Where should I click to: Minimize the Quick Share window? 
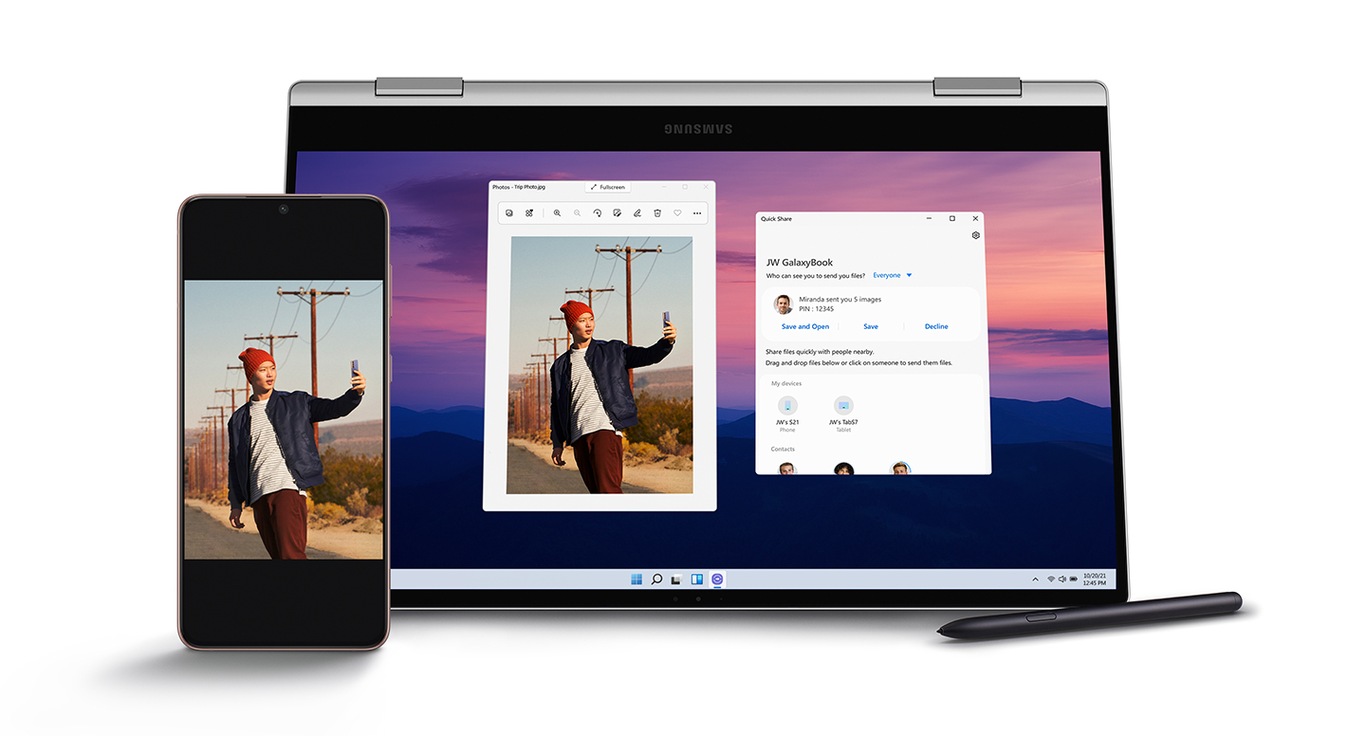click(928, 218)
